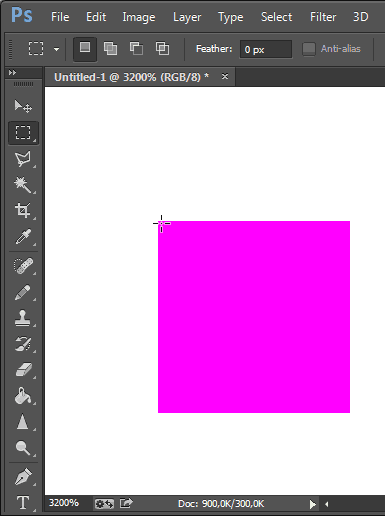The width and height of the screenshot is (385, 516).
Task: Toggle Intersect with selection mode
Action: pyautogui.click(x=162, y=49)
